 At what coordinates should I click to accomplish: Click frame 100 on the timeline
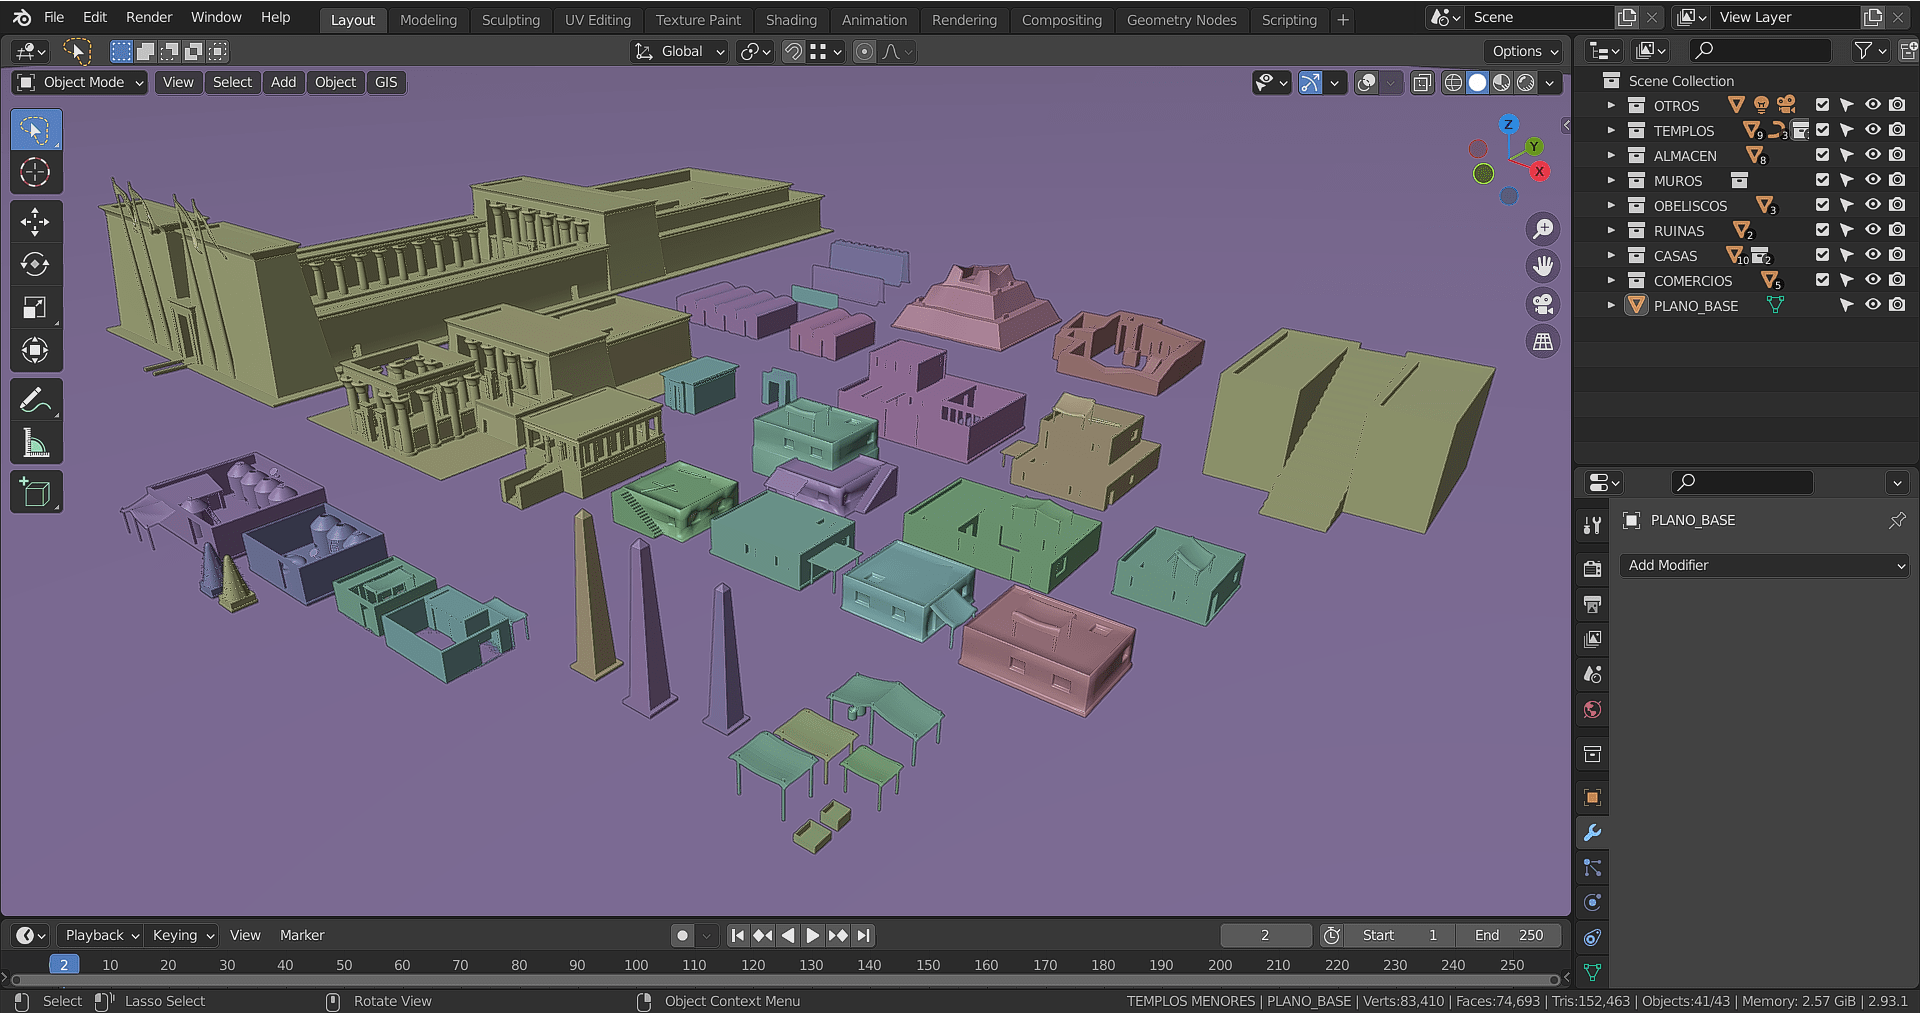coord(636,965)
